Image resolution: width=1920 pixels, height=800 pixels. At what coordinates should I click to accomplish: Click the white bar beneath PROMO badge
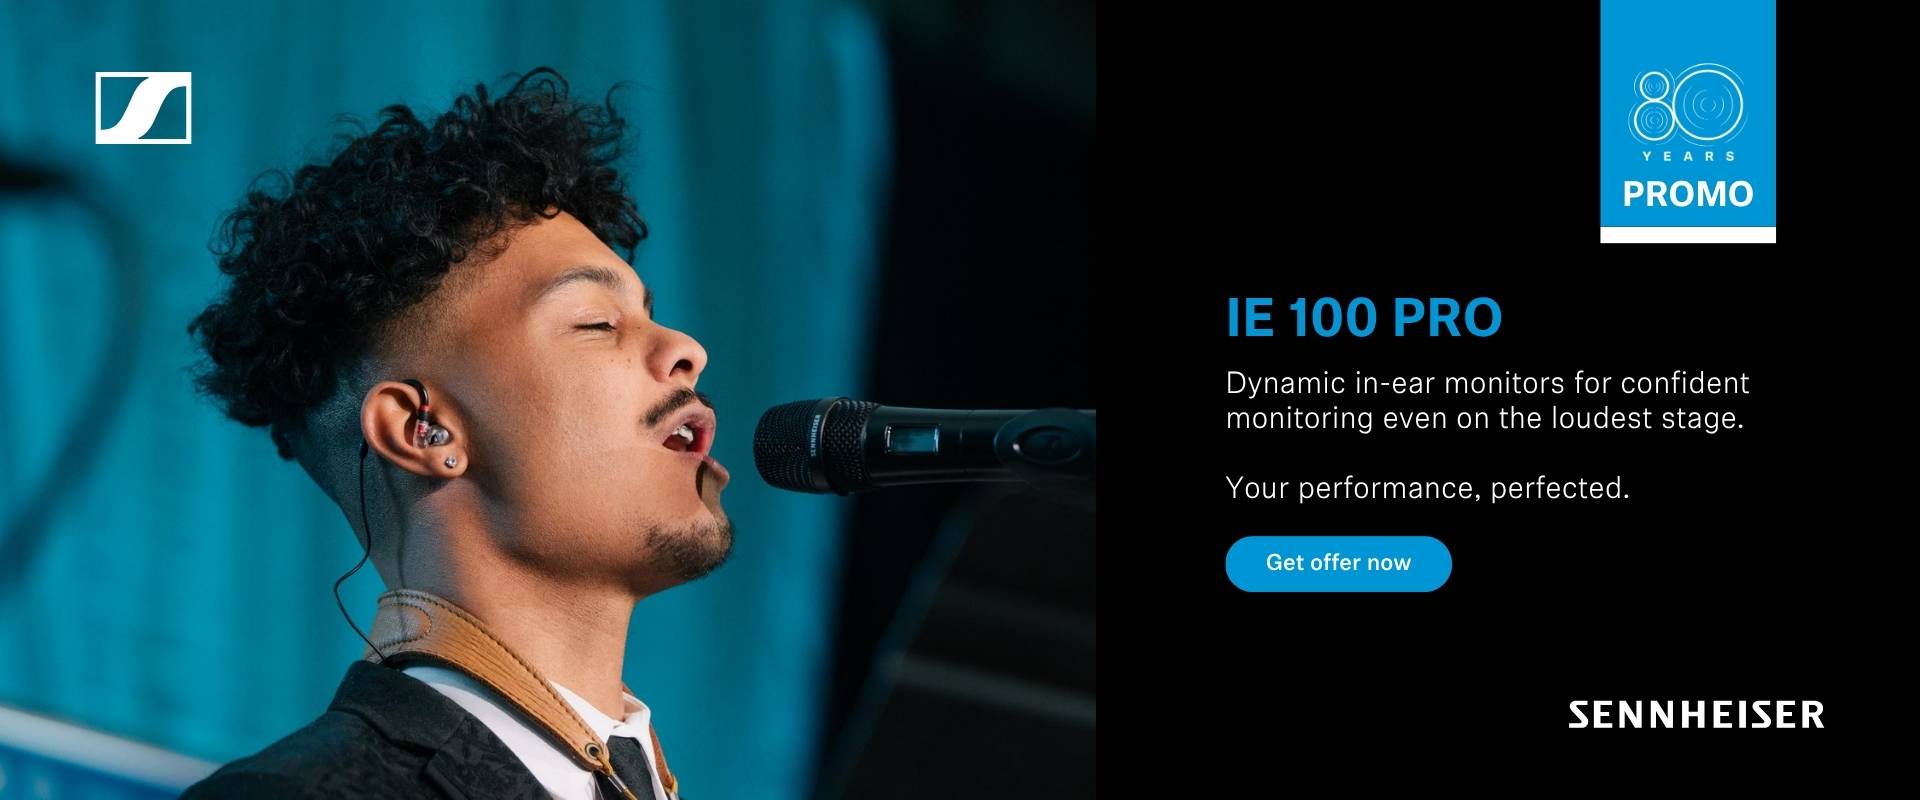coord(1688,235)
